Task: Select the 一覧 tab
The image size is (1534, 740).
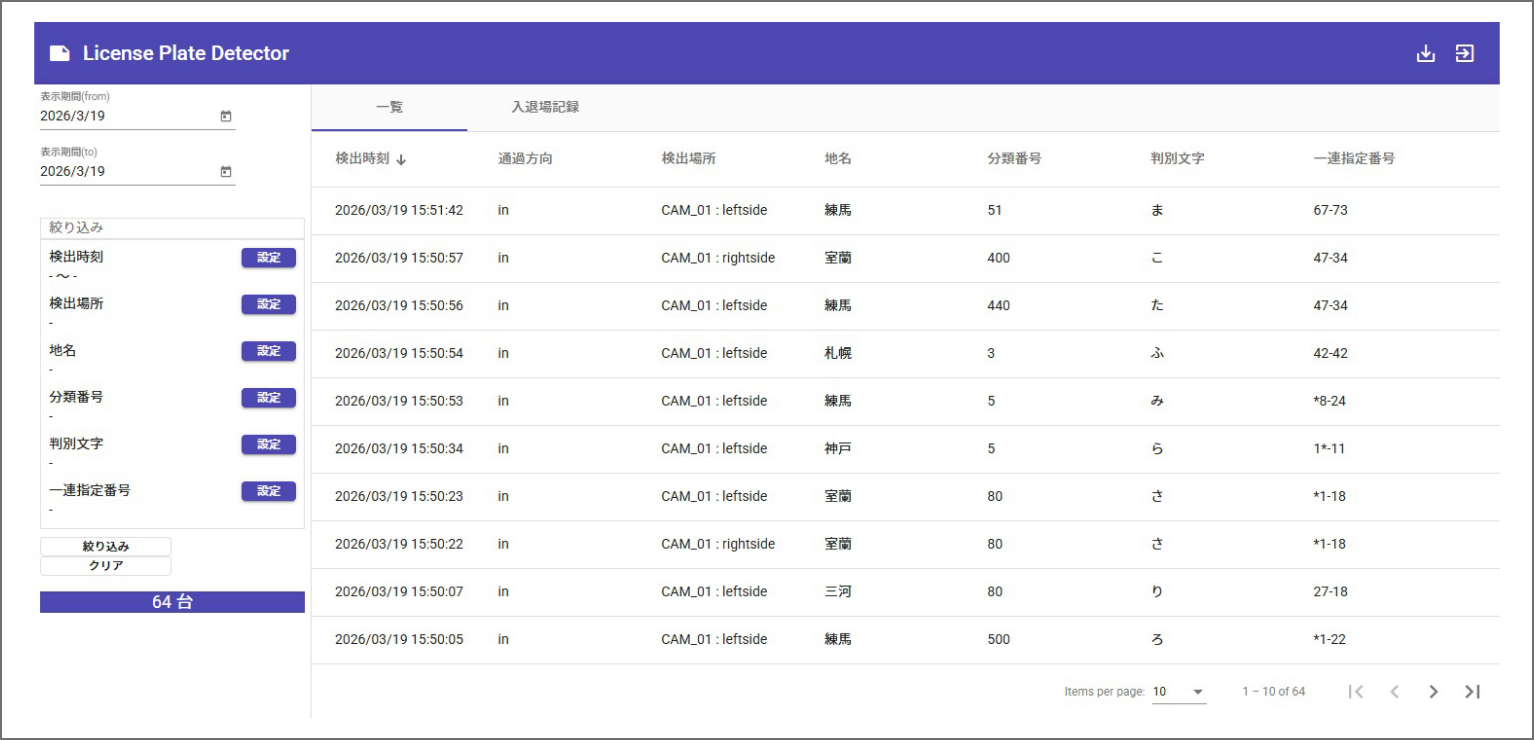Action: (x=389, y=107)
